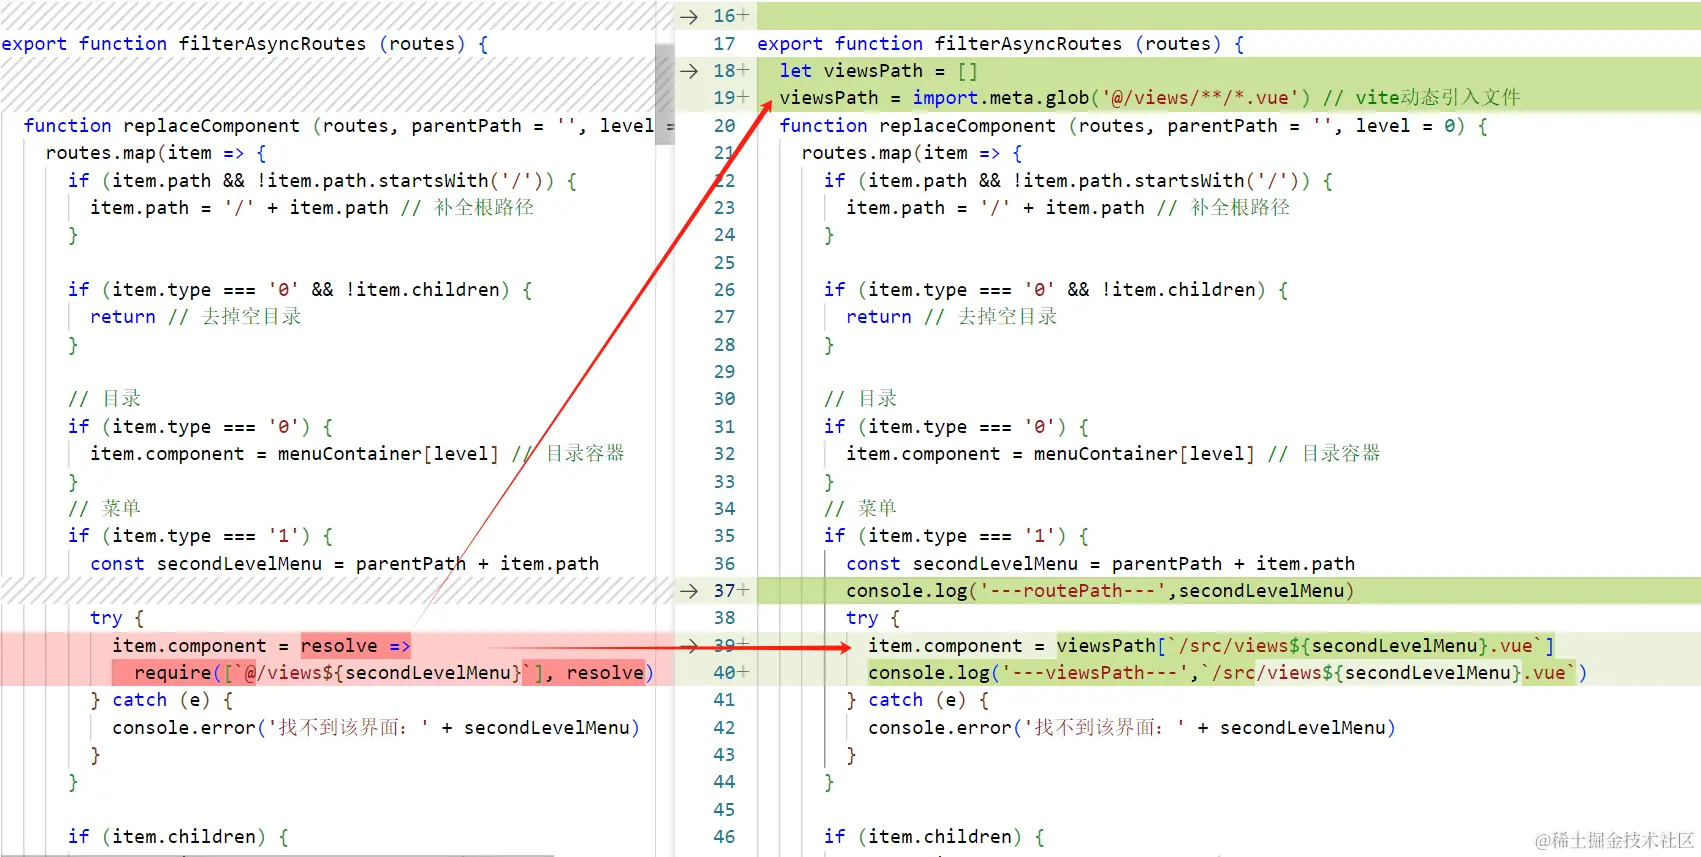Click the revert-change arrow at line 37

tap(689, 591)
